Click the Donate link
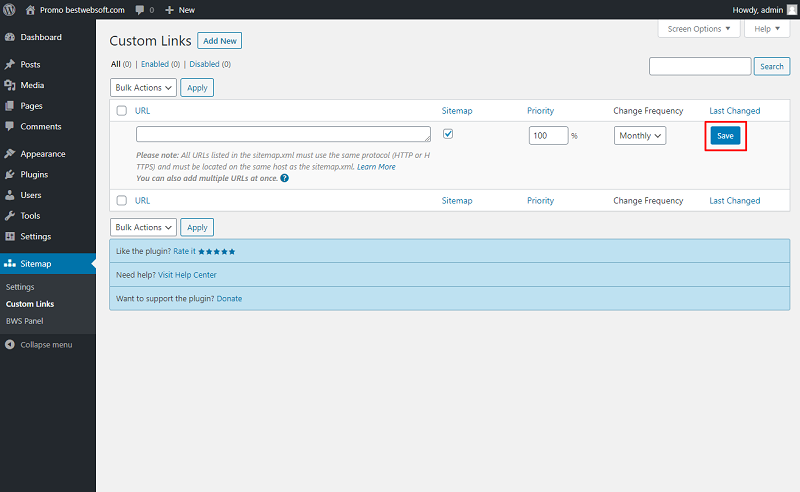This screenshot has height=492, width=800. [x=229, y=299]
